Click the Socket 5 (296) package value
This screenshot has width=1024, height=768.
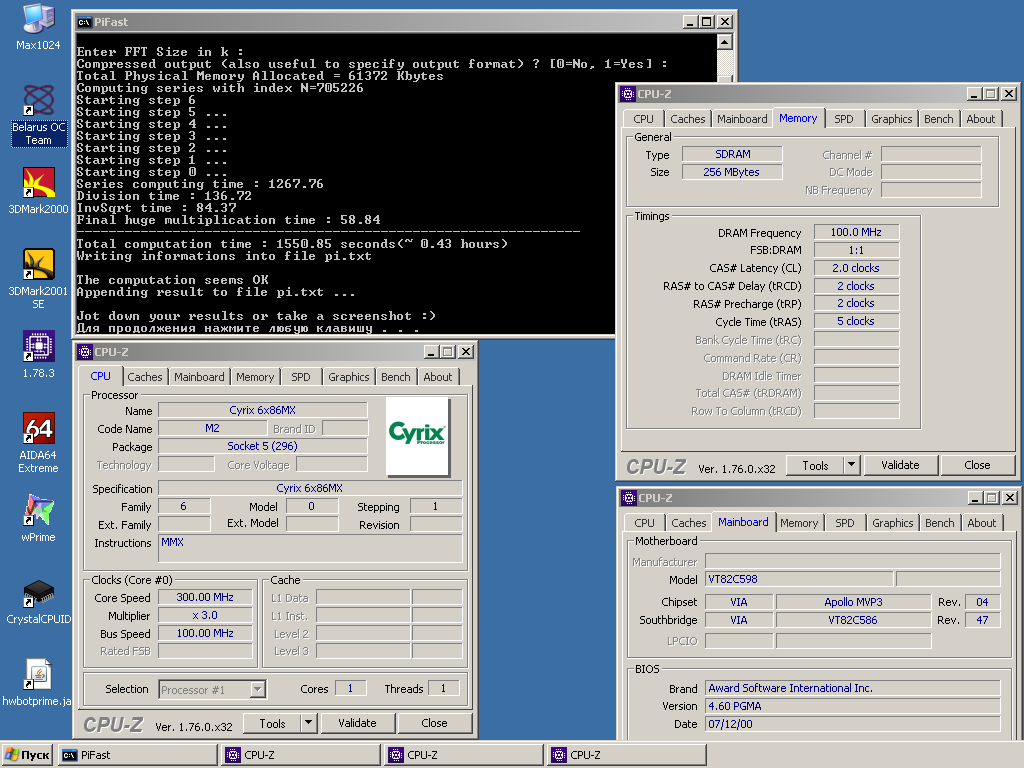coord(263,447)
